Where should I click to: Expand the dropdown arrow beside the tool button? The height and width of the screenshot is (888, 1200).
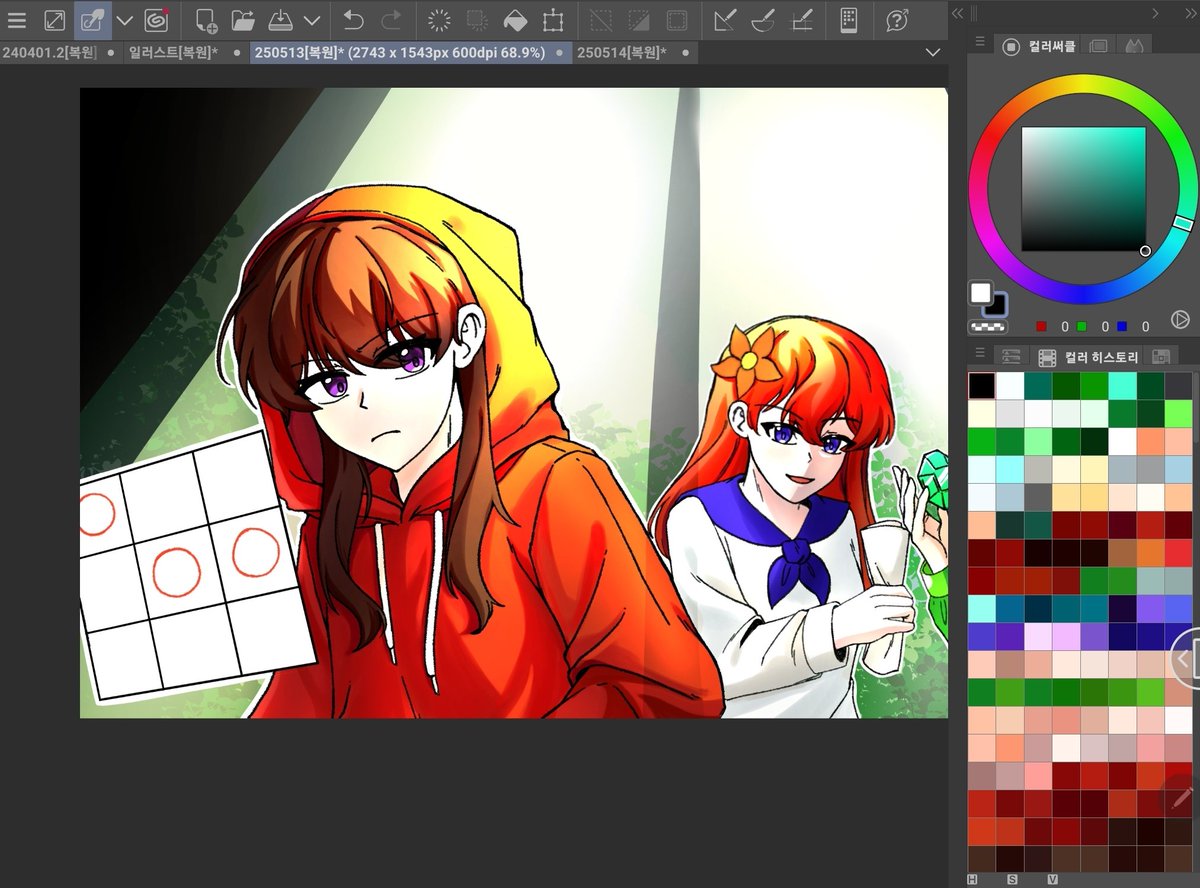point(125,20)
